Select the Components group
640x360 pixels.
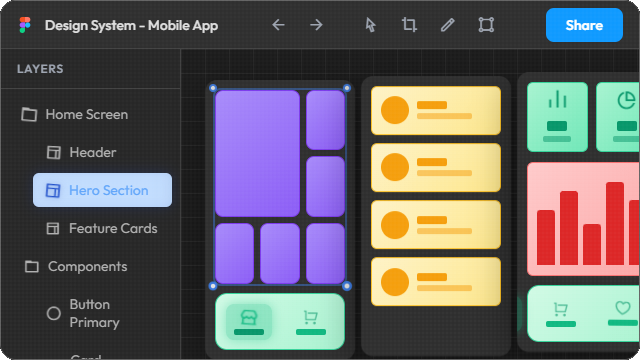click(87, 267)
